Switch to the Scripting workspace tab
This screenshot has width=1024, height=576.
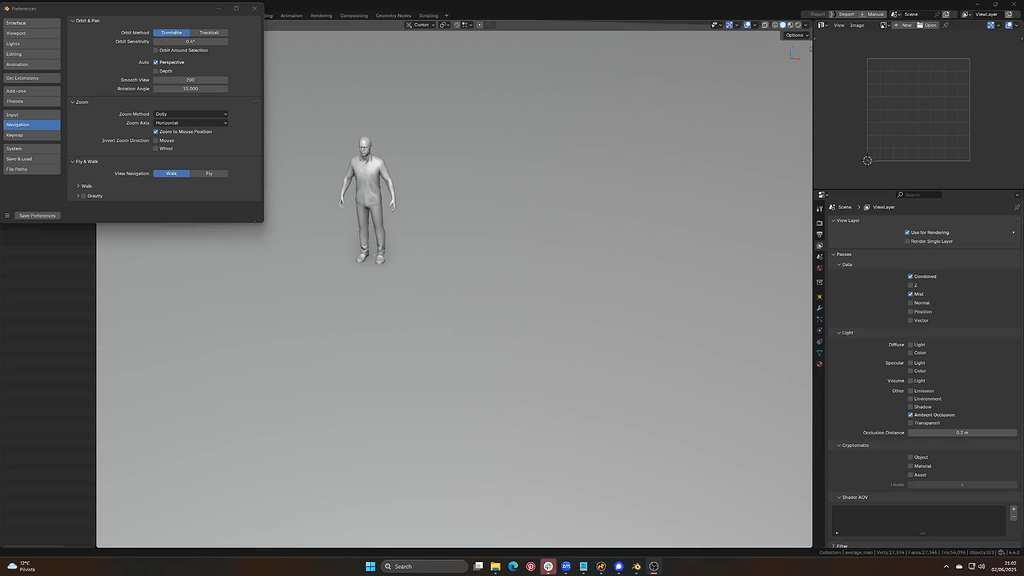click(x=428, y=16)
